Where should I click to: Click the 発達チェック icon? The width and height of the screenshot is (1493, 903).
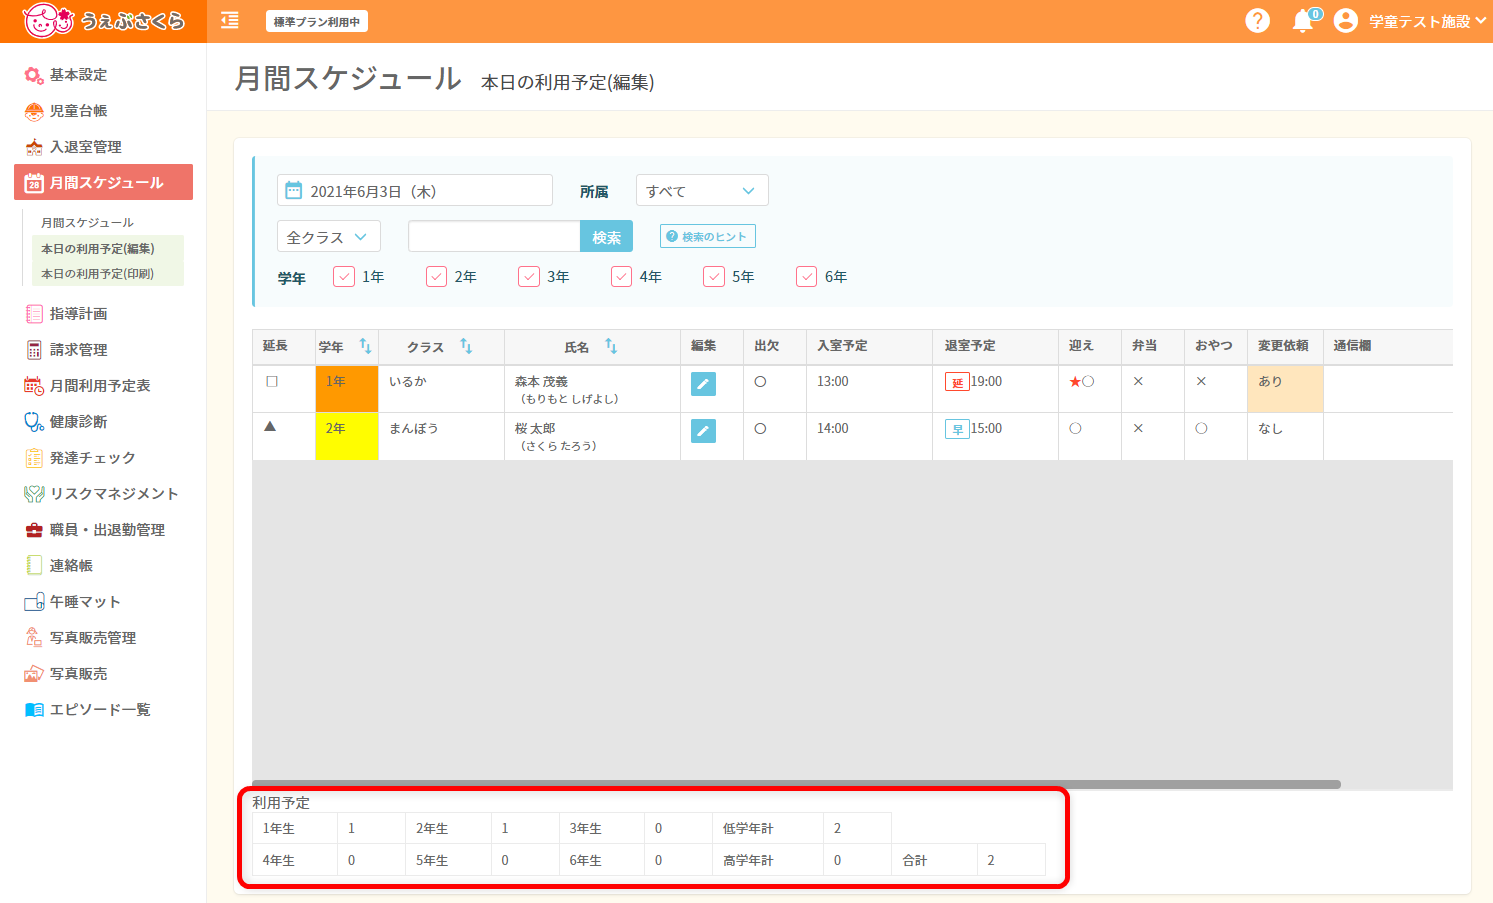tap(34, 458)
